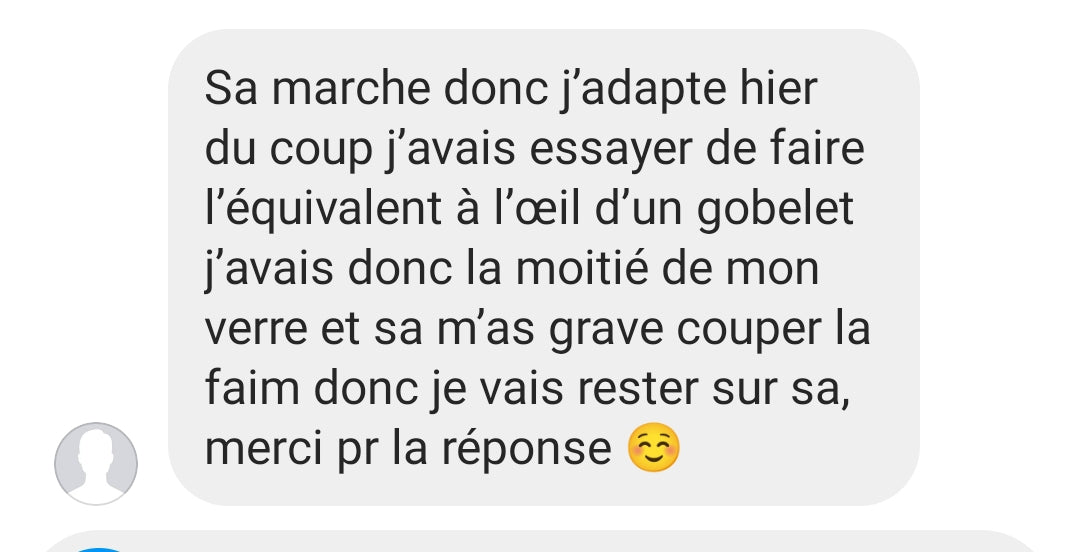
Task: Click the word "faim" in the message
Action: click(252, 389)
